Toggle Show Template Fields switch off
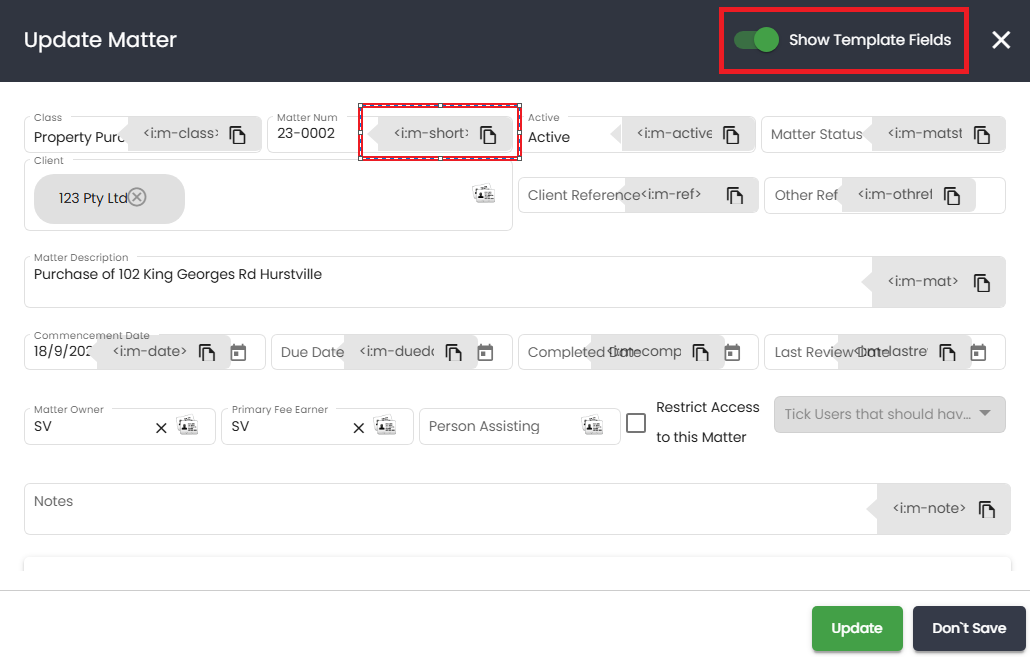1030x657 pixels. [x=757, y=40]
